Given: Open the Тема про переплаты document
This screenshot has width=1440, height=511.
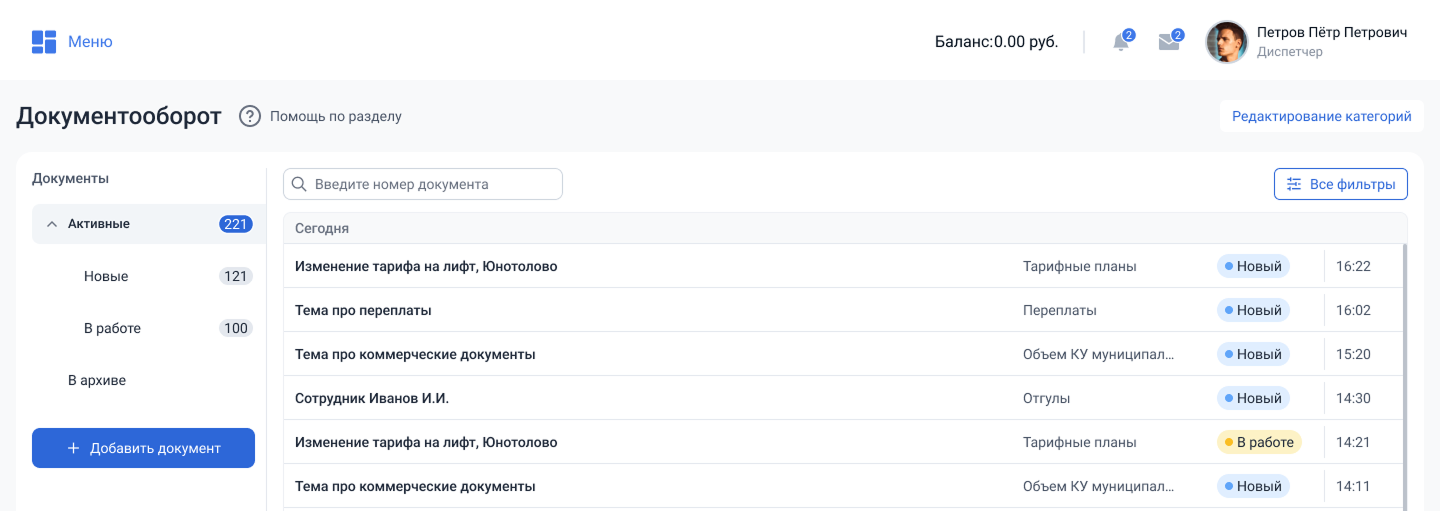Looking at the screenshot, I should [x=363, y=310].
